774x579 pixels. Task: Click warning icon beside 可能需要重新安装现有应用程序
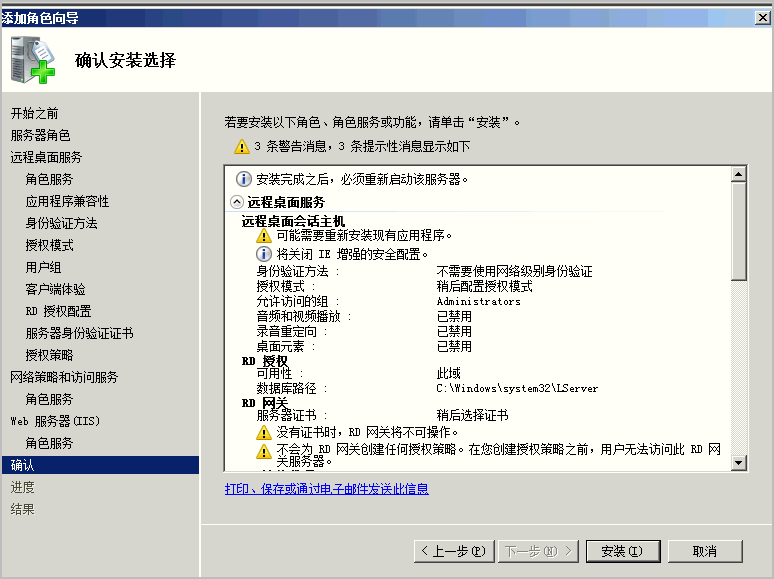pos(264,235)
